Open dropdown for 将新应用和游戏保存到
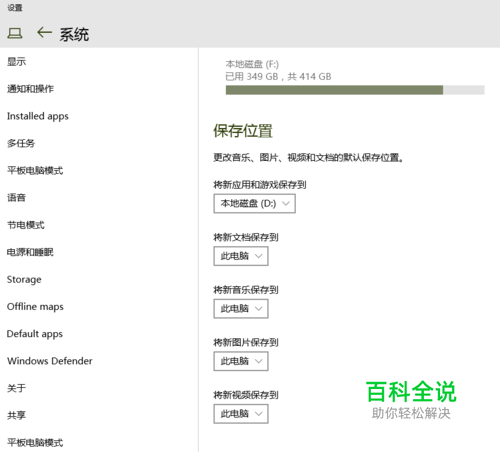 pos(254,203)
